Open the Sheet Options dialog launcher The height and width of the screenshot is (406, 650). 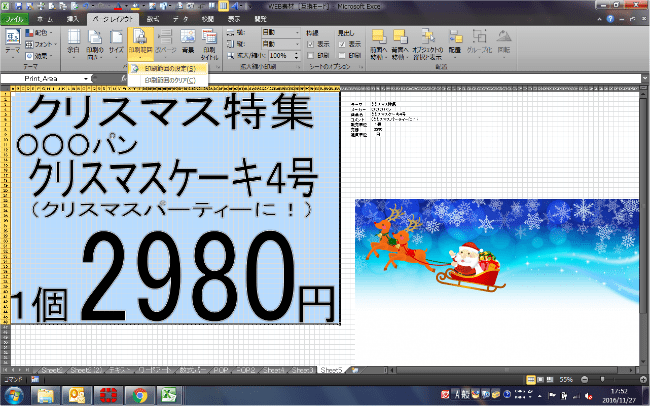pyautogui.click(x=361, y=67)
